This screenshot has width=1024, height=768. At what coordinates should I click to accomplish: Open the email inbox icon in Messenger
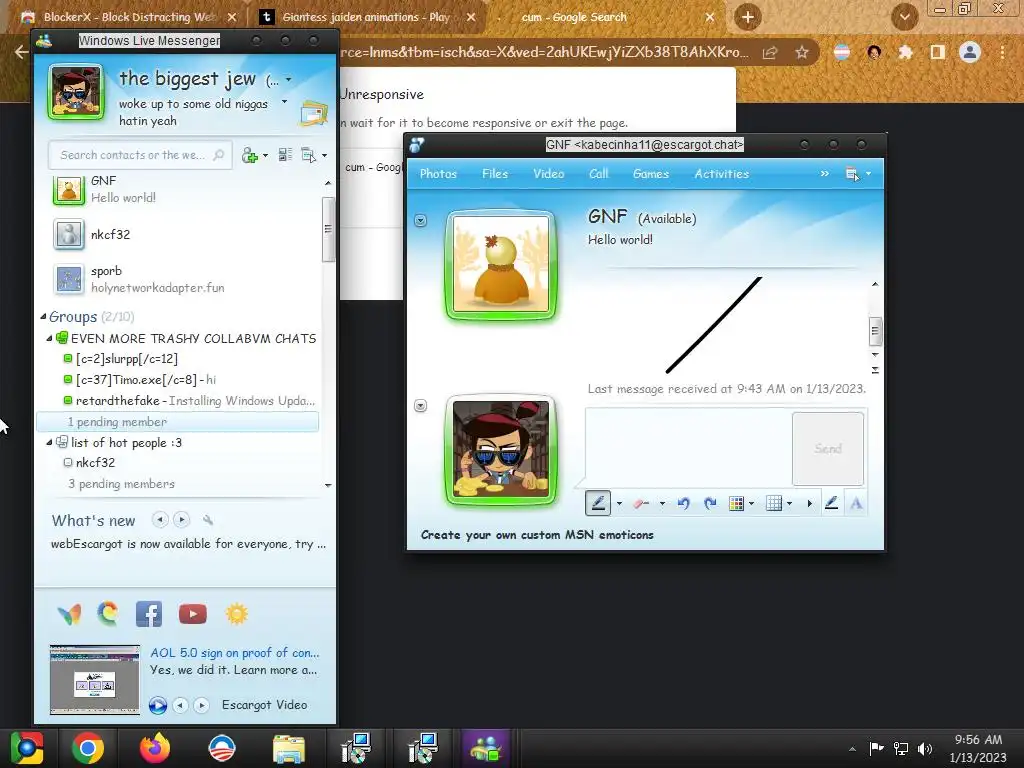(x=313, y=114)
